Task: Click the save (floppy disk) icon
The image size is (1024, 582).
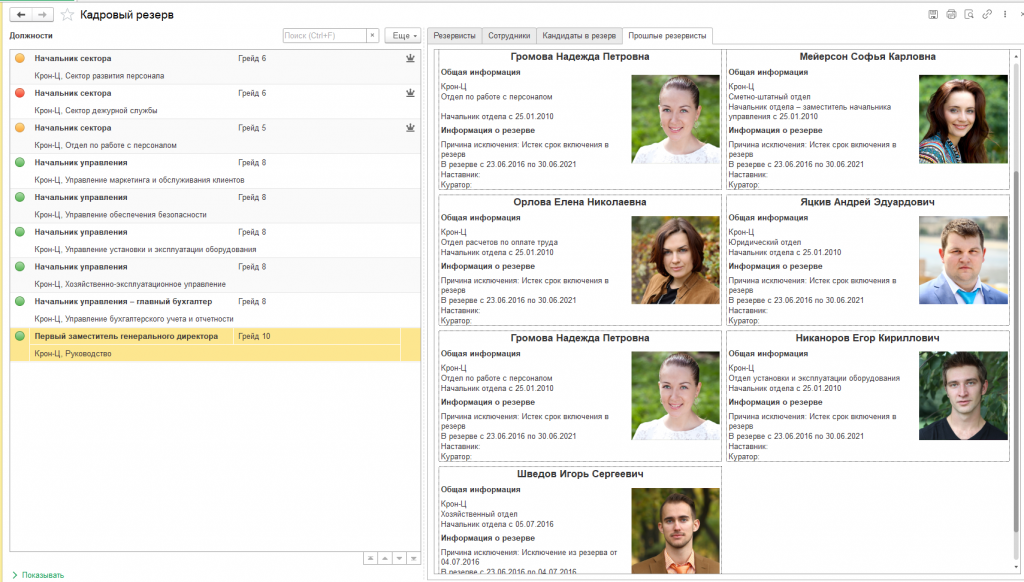Action: [933, 14]
